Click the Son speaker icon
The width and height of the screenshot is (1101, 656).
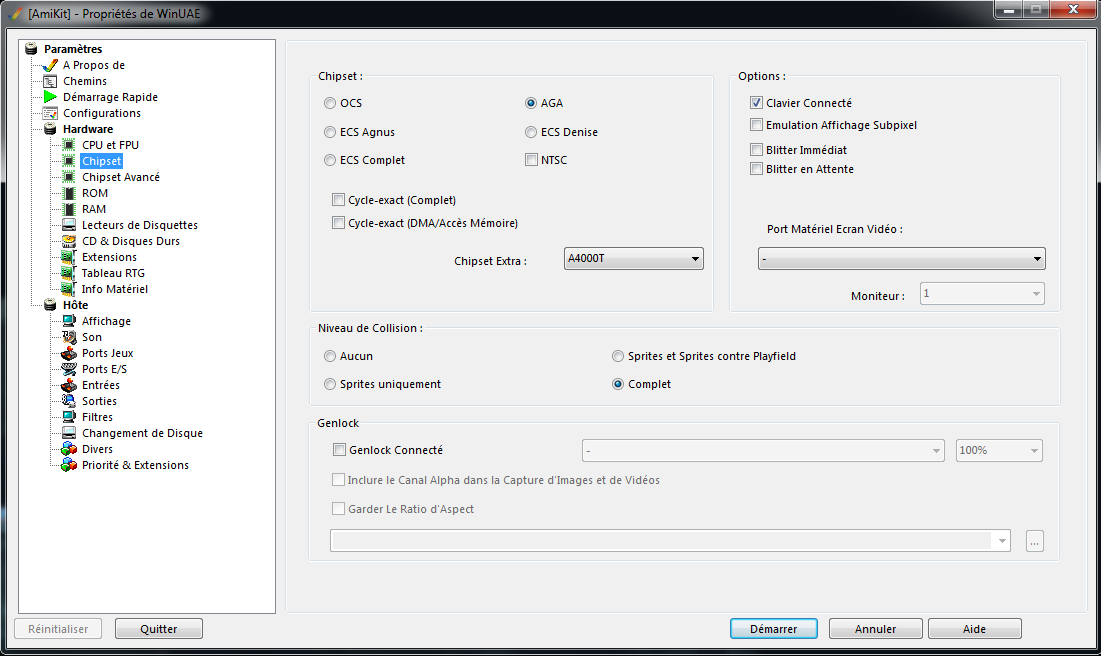click(x=69, y=337)
